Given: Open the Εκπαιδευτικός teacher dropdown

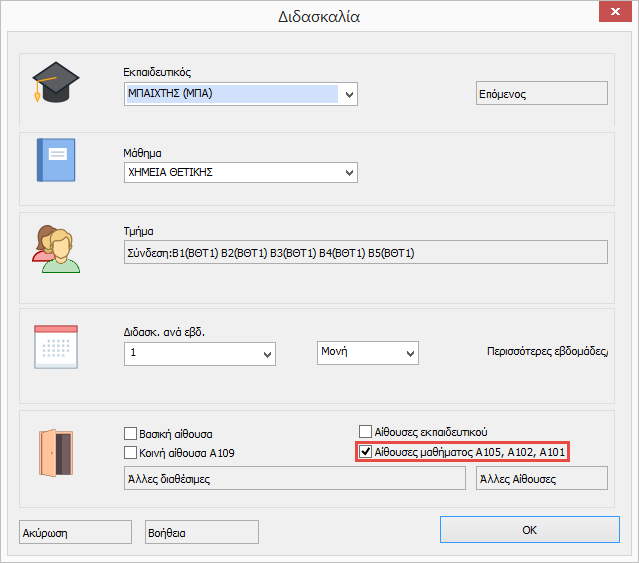Looking at the screenshot, I should [348, 94].
